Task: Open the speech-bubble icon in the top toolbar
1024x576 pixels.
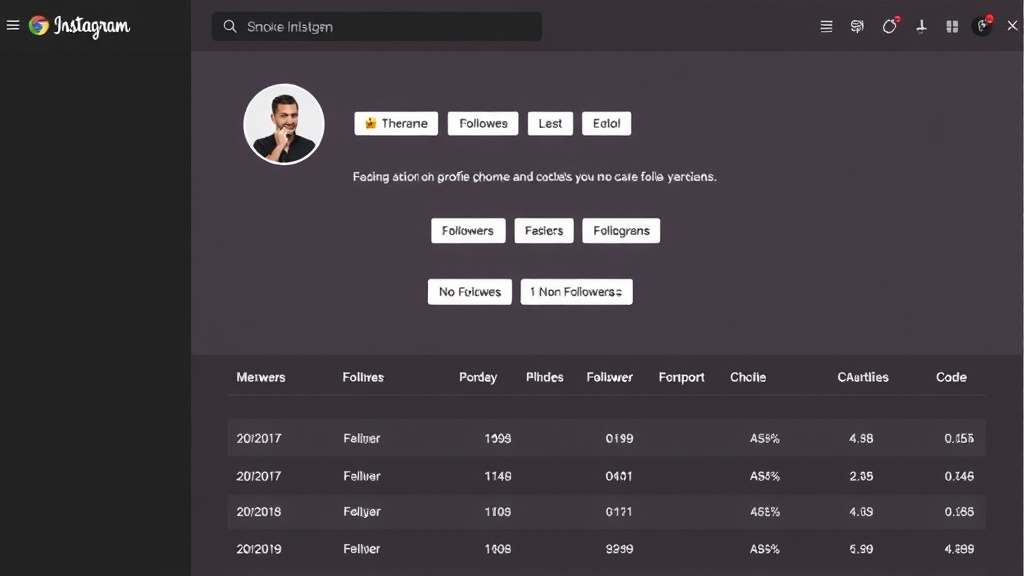Action: [857, 26]
